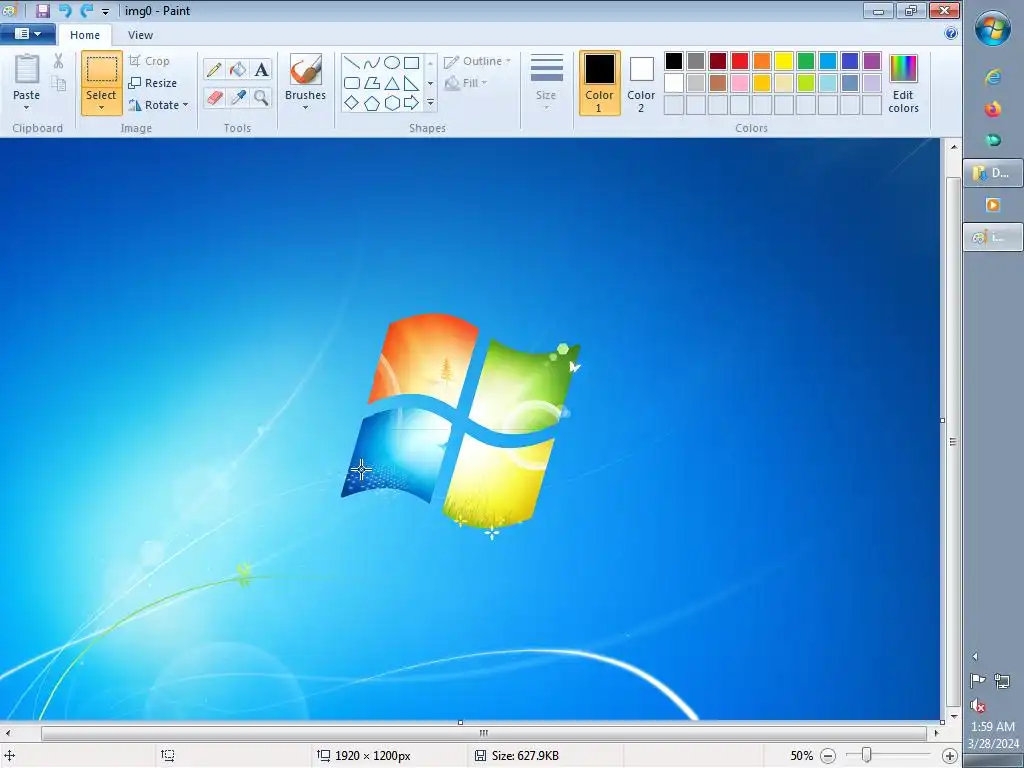Open Paint Help question mark icon

coord(951,33)
